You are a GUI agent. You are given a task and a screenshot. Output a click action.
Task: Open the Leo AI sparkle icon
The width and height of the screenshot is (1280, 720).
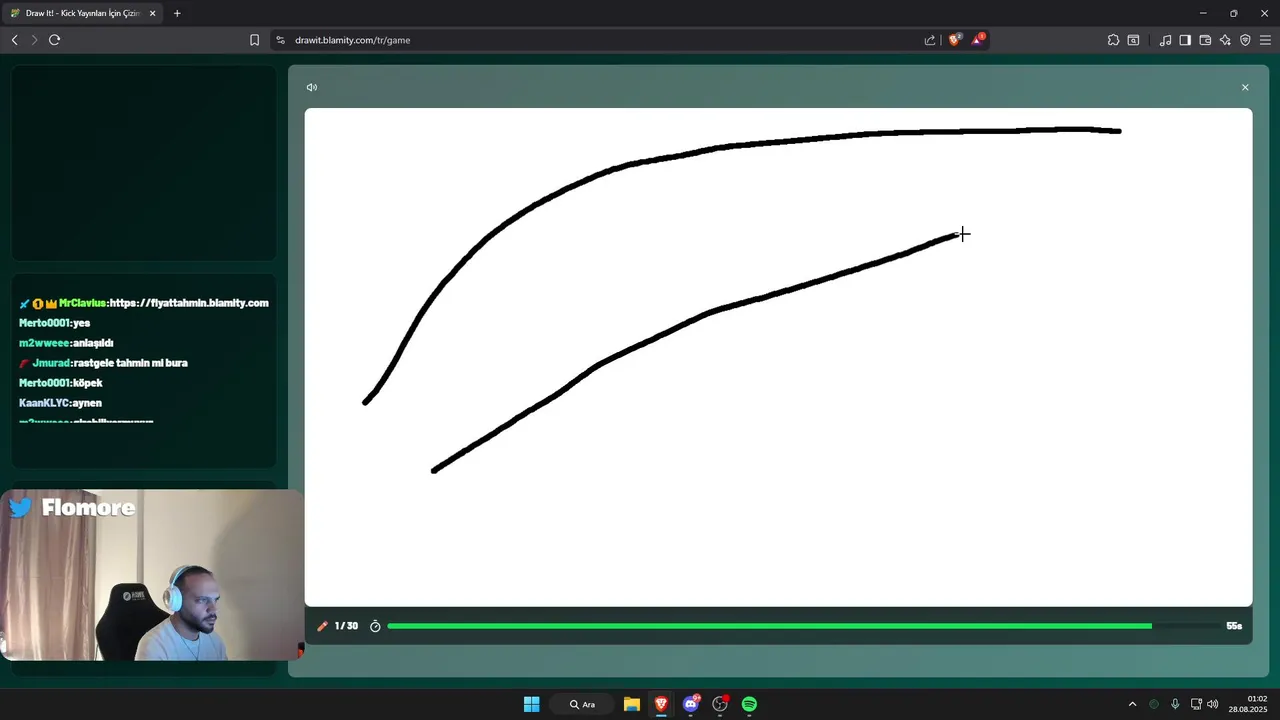(x=1225, y=40)
